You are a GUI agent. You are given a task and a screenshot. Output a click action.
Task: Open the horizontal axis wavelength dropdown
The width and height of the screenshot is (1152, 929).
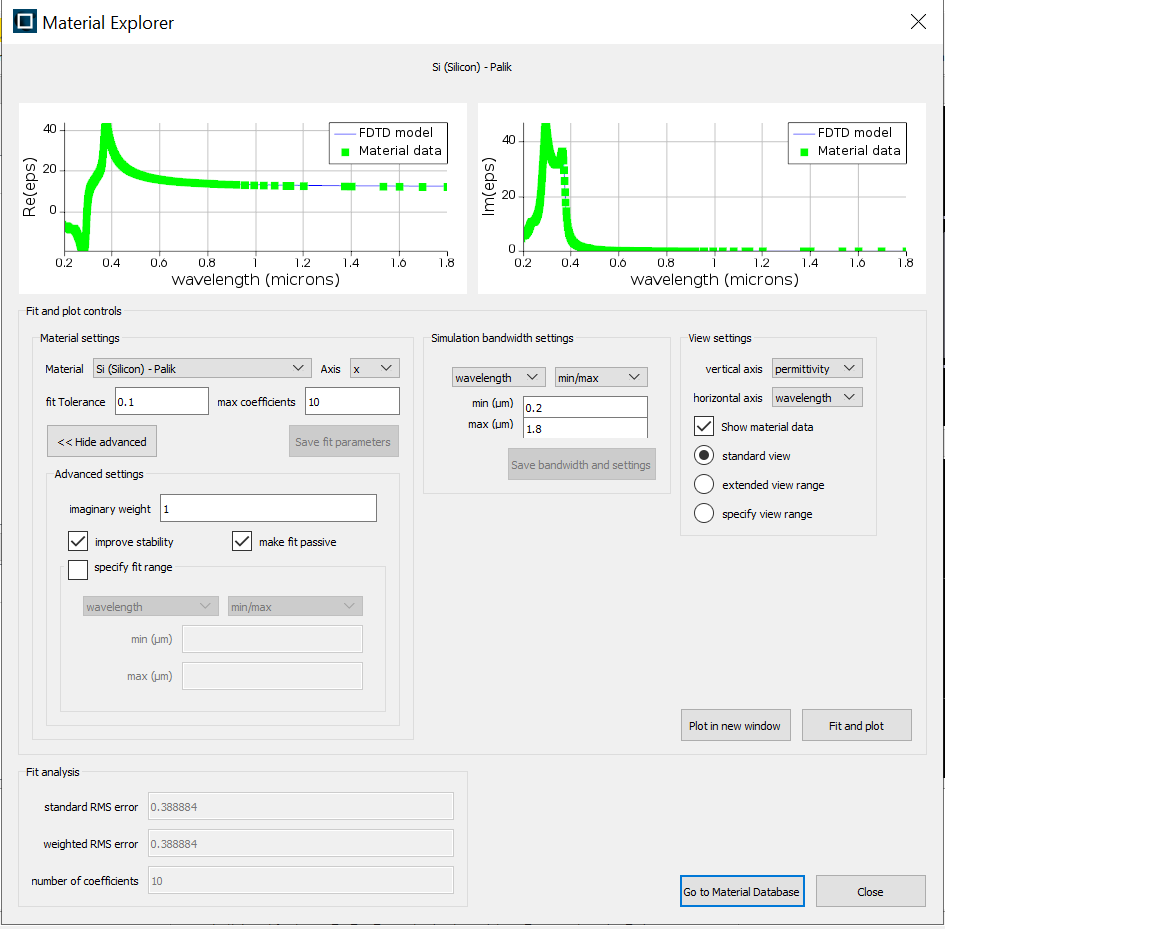[817, 398]
